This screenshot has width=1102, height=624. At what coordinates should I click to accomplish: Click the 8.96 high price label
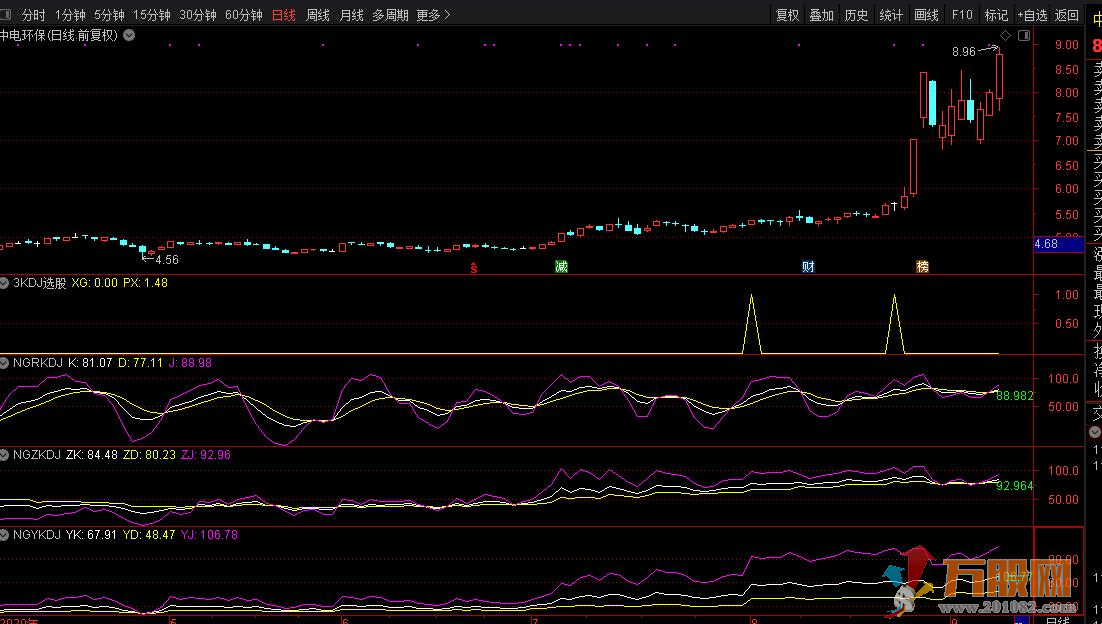coord(963,51)
